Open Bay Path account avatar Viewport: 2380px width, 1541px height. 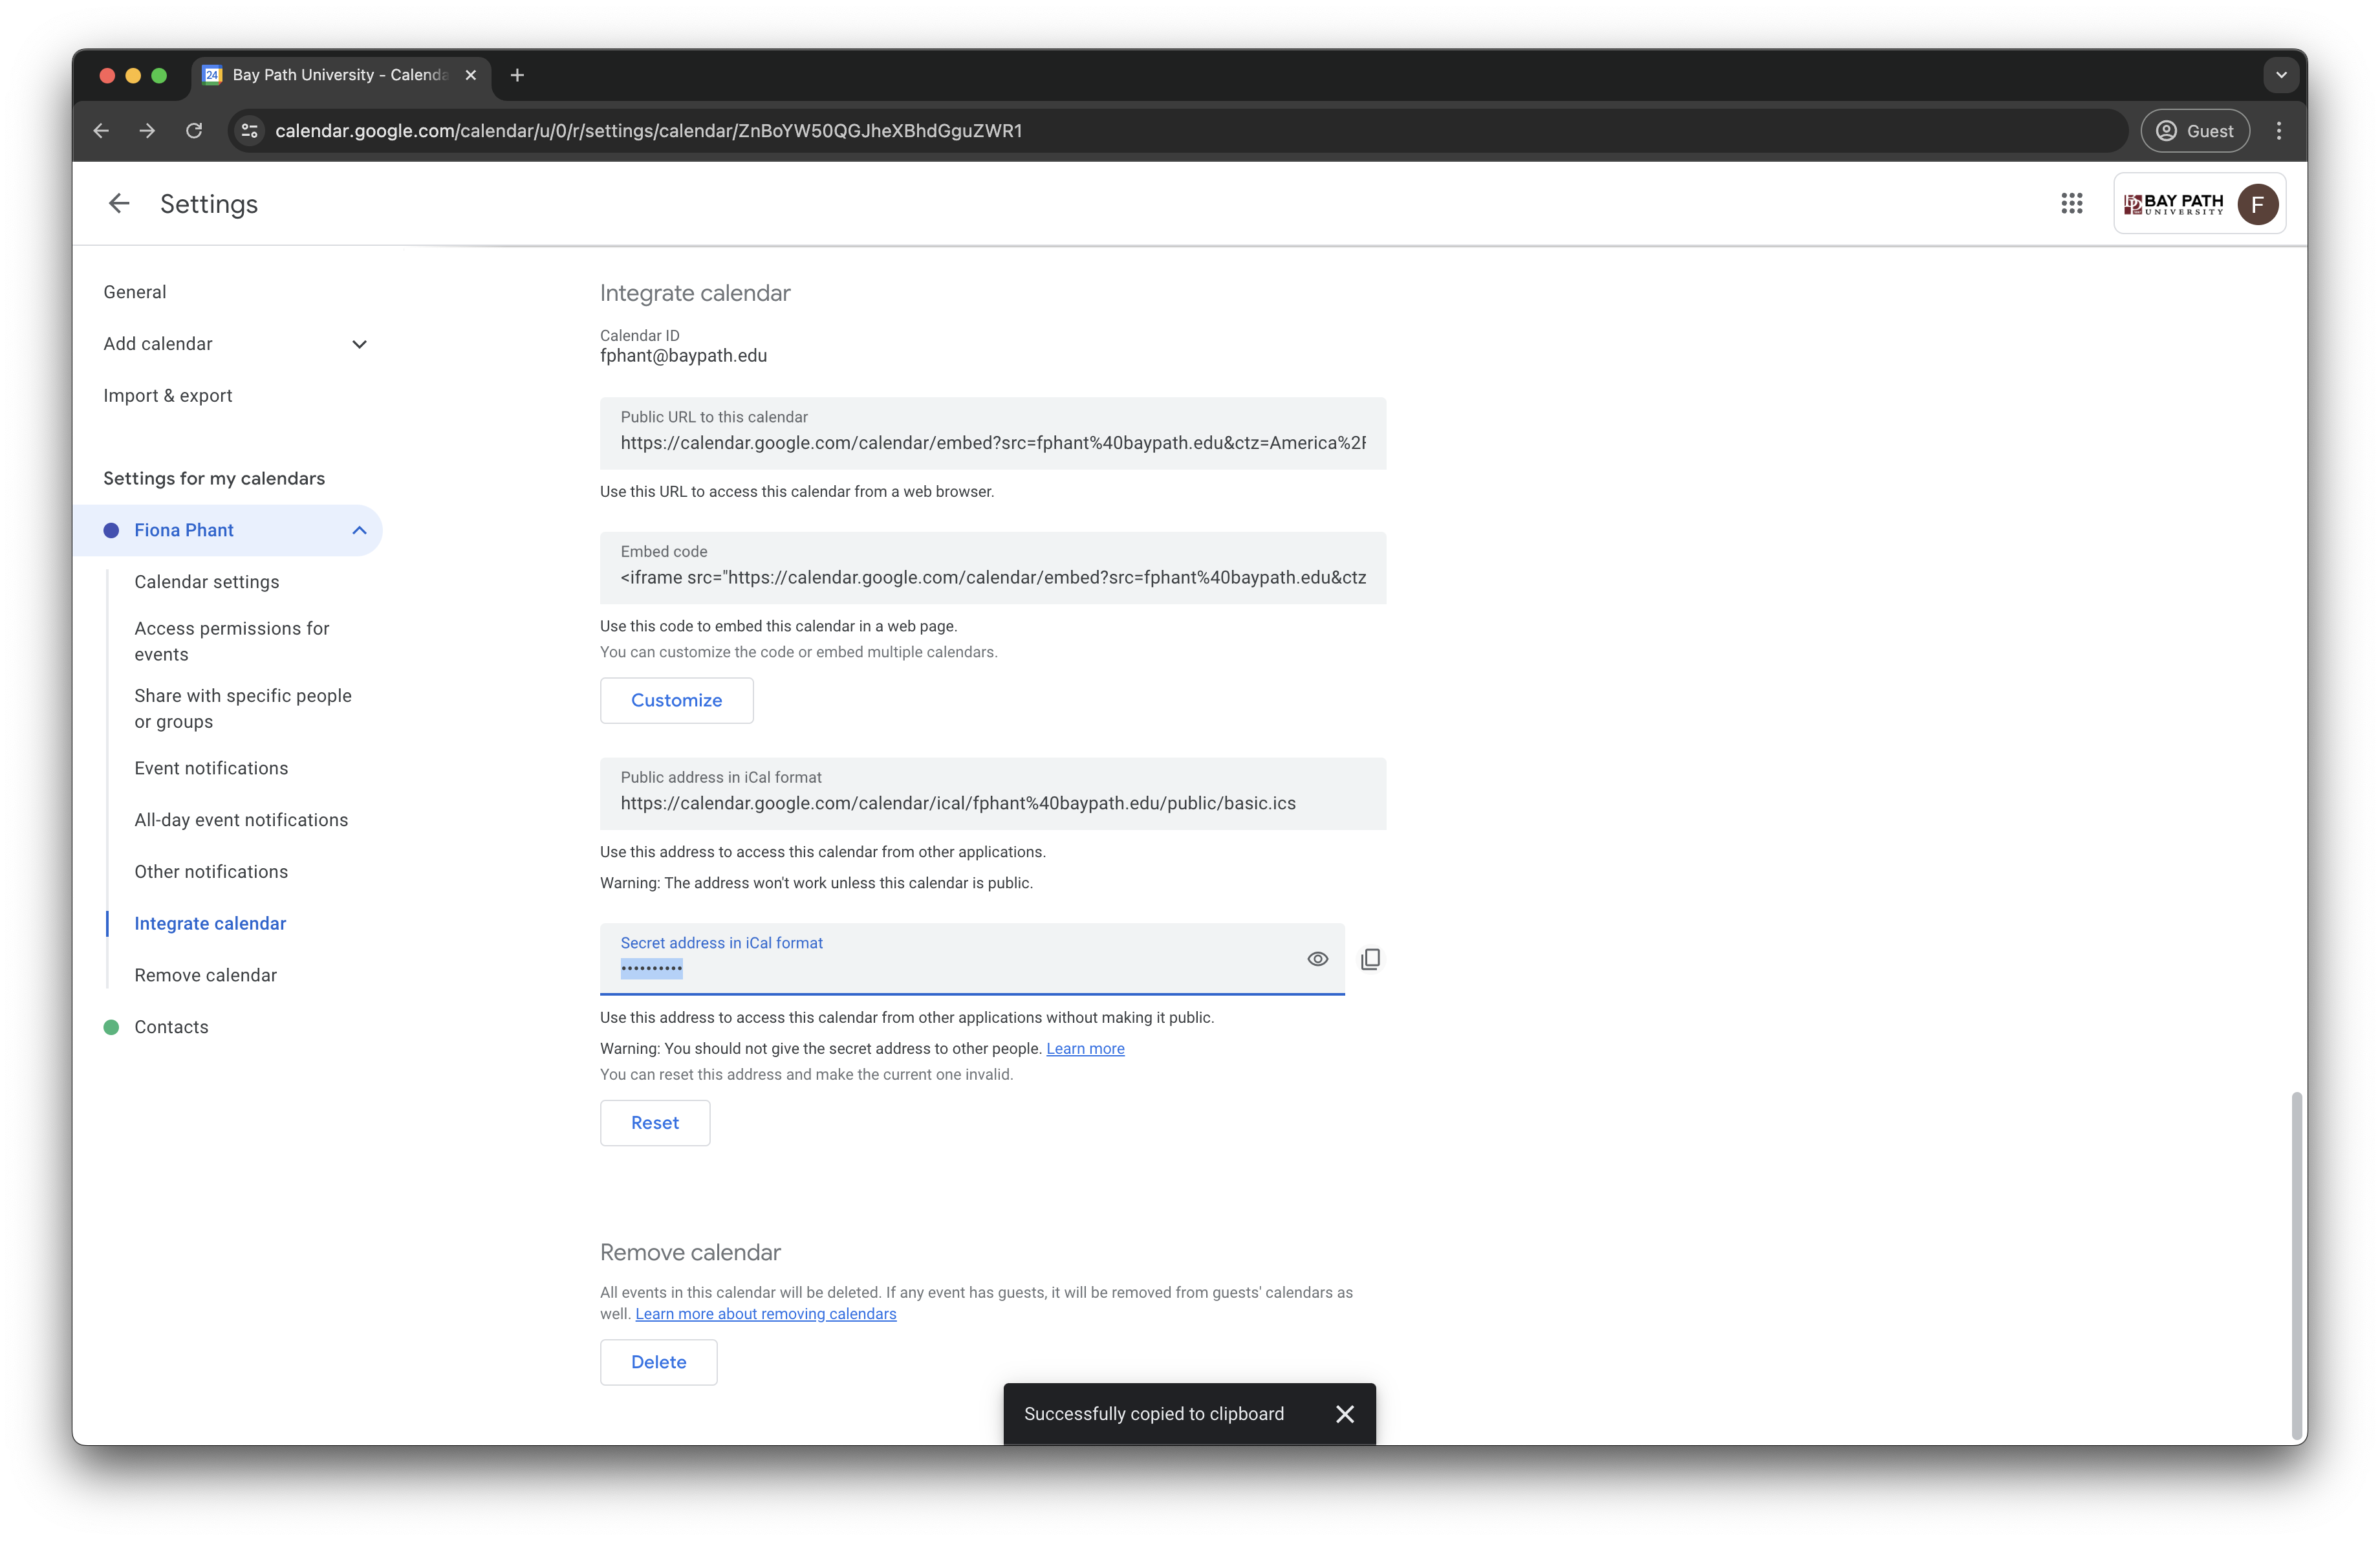[2257, 204]
